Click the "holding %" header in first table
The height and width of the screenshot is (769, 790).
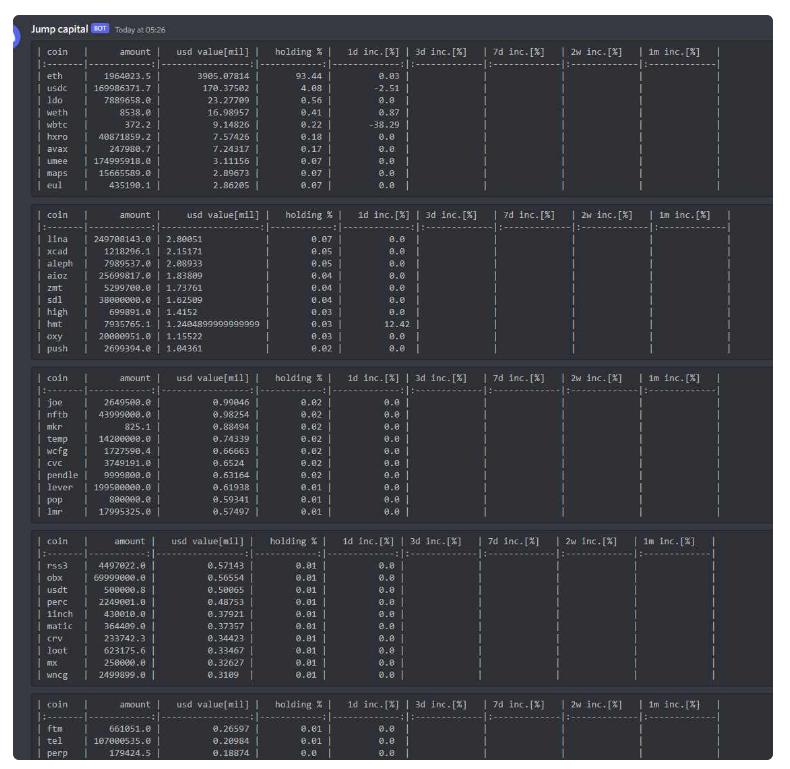click(x=297, y=52)
